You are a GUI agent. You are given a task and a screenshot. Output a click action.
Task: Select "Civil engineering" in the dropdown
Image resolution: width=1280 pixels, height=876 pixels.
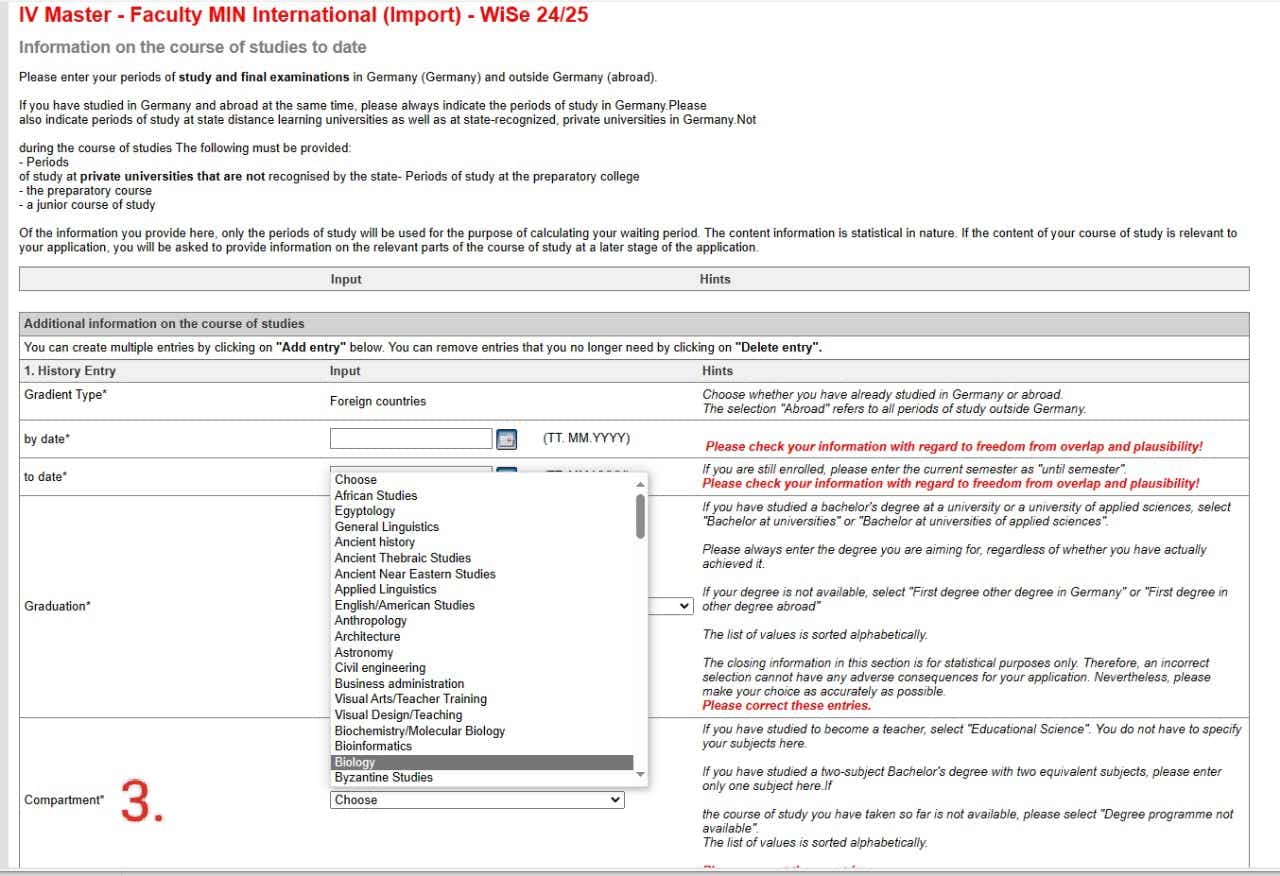(x=379, y=667)
